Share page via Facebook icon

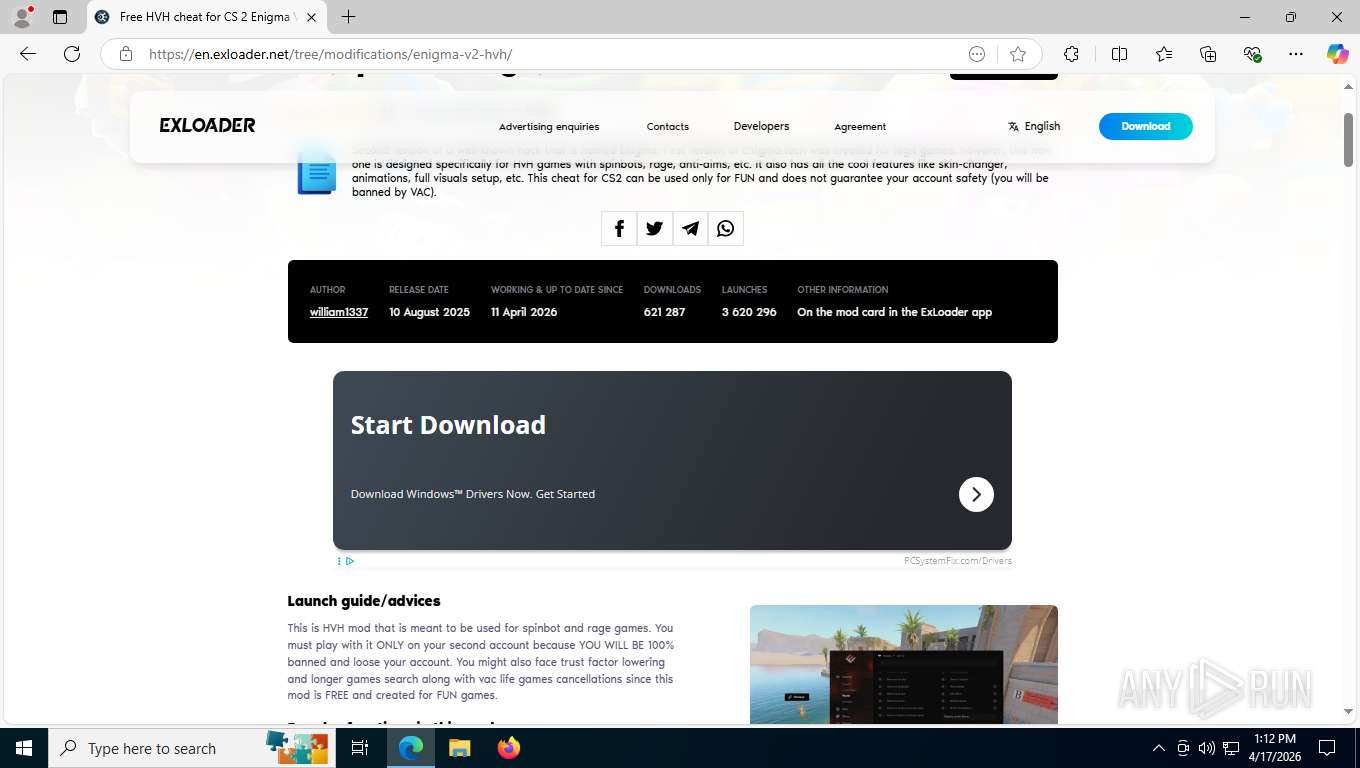coord(619,228)
